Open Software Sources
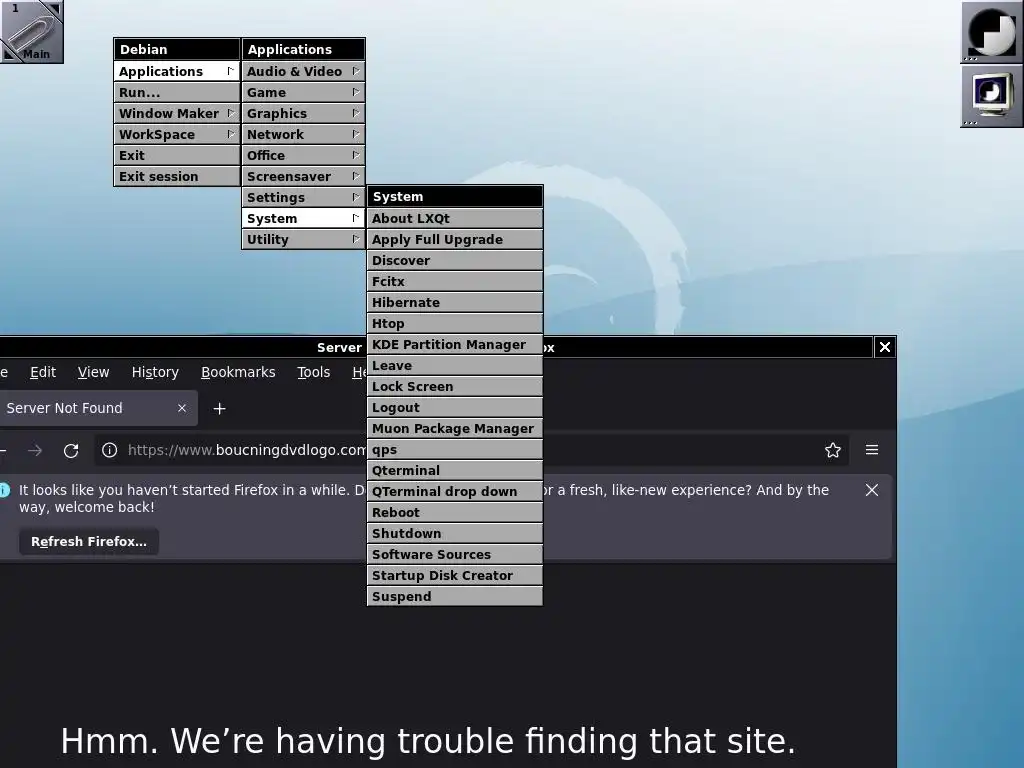The width and height of the screenshot is (1024, 768). pyautogui.click(x=455, y=554)
